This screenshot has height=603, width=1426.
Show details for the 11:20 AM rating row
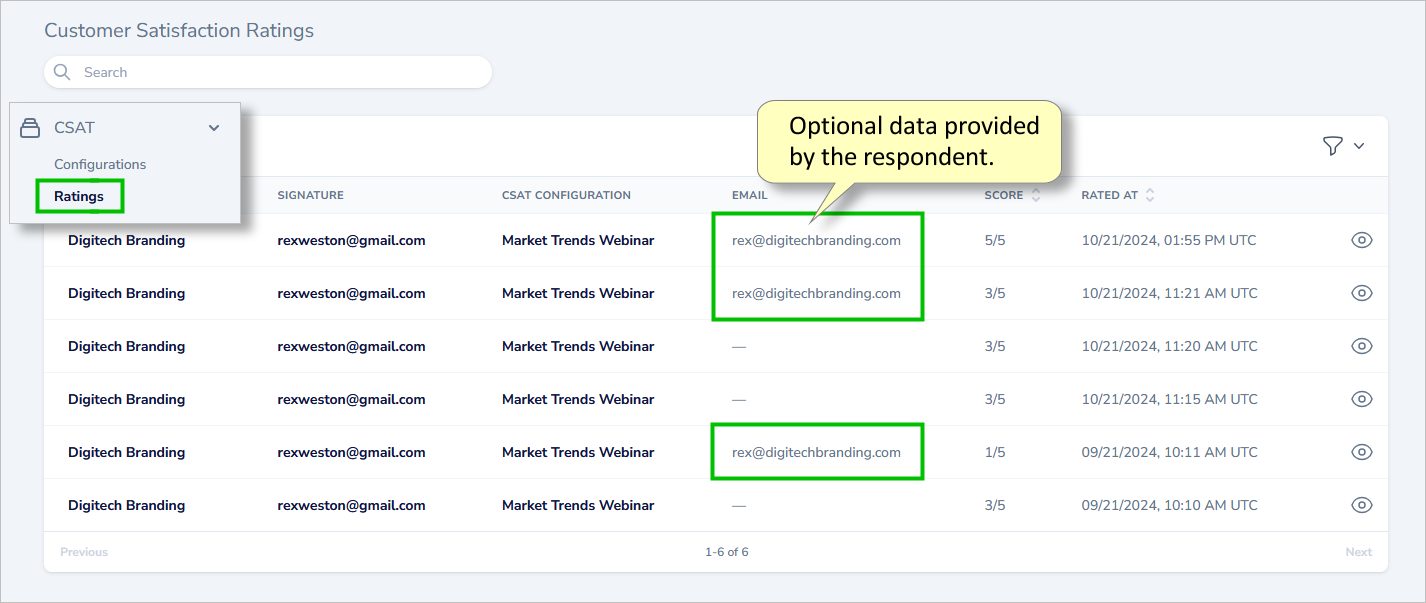tap(1362, 346)
